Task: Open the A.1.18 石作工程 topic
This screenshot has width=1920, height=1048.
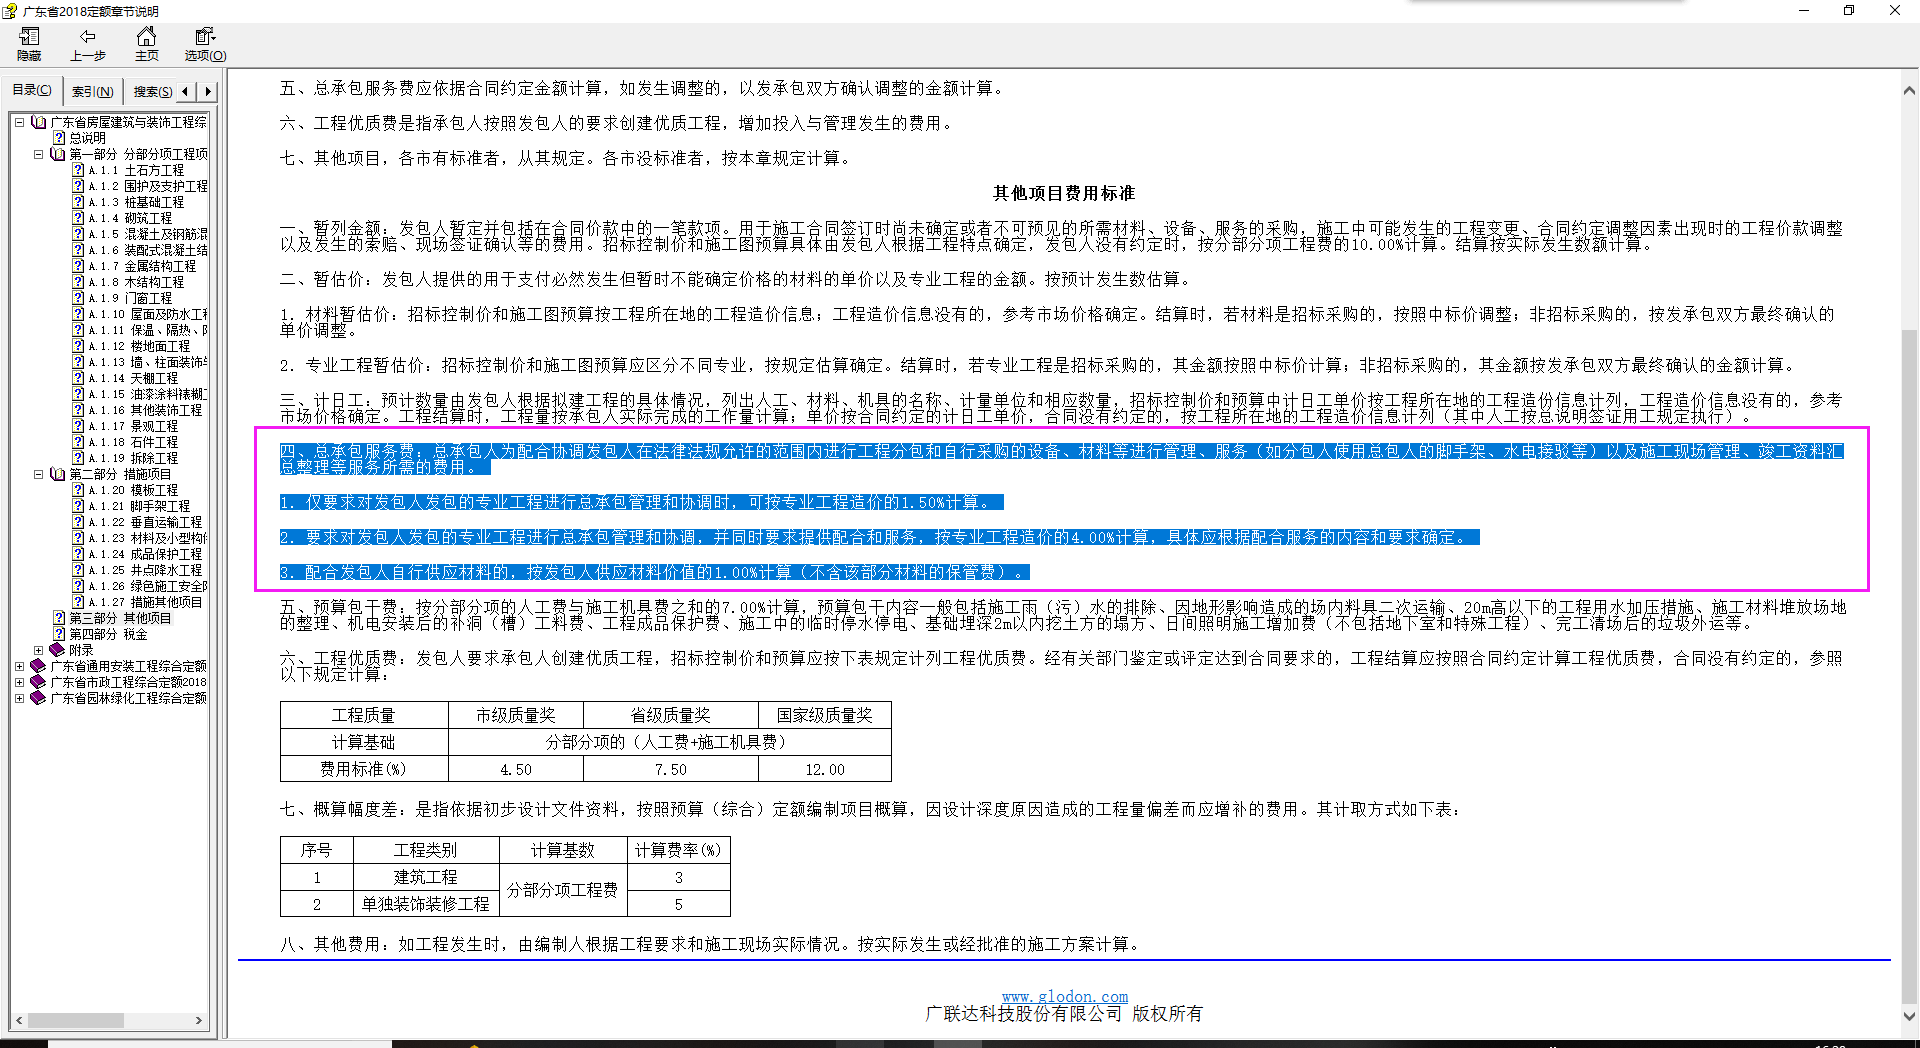Action: (x=133, y=442)
